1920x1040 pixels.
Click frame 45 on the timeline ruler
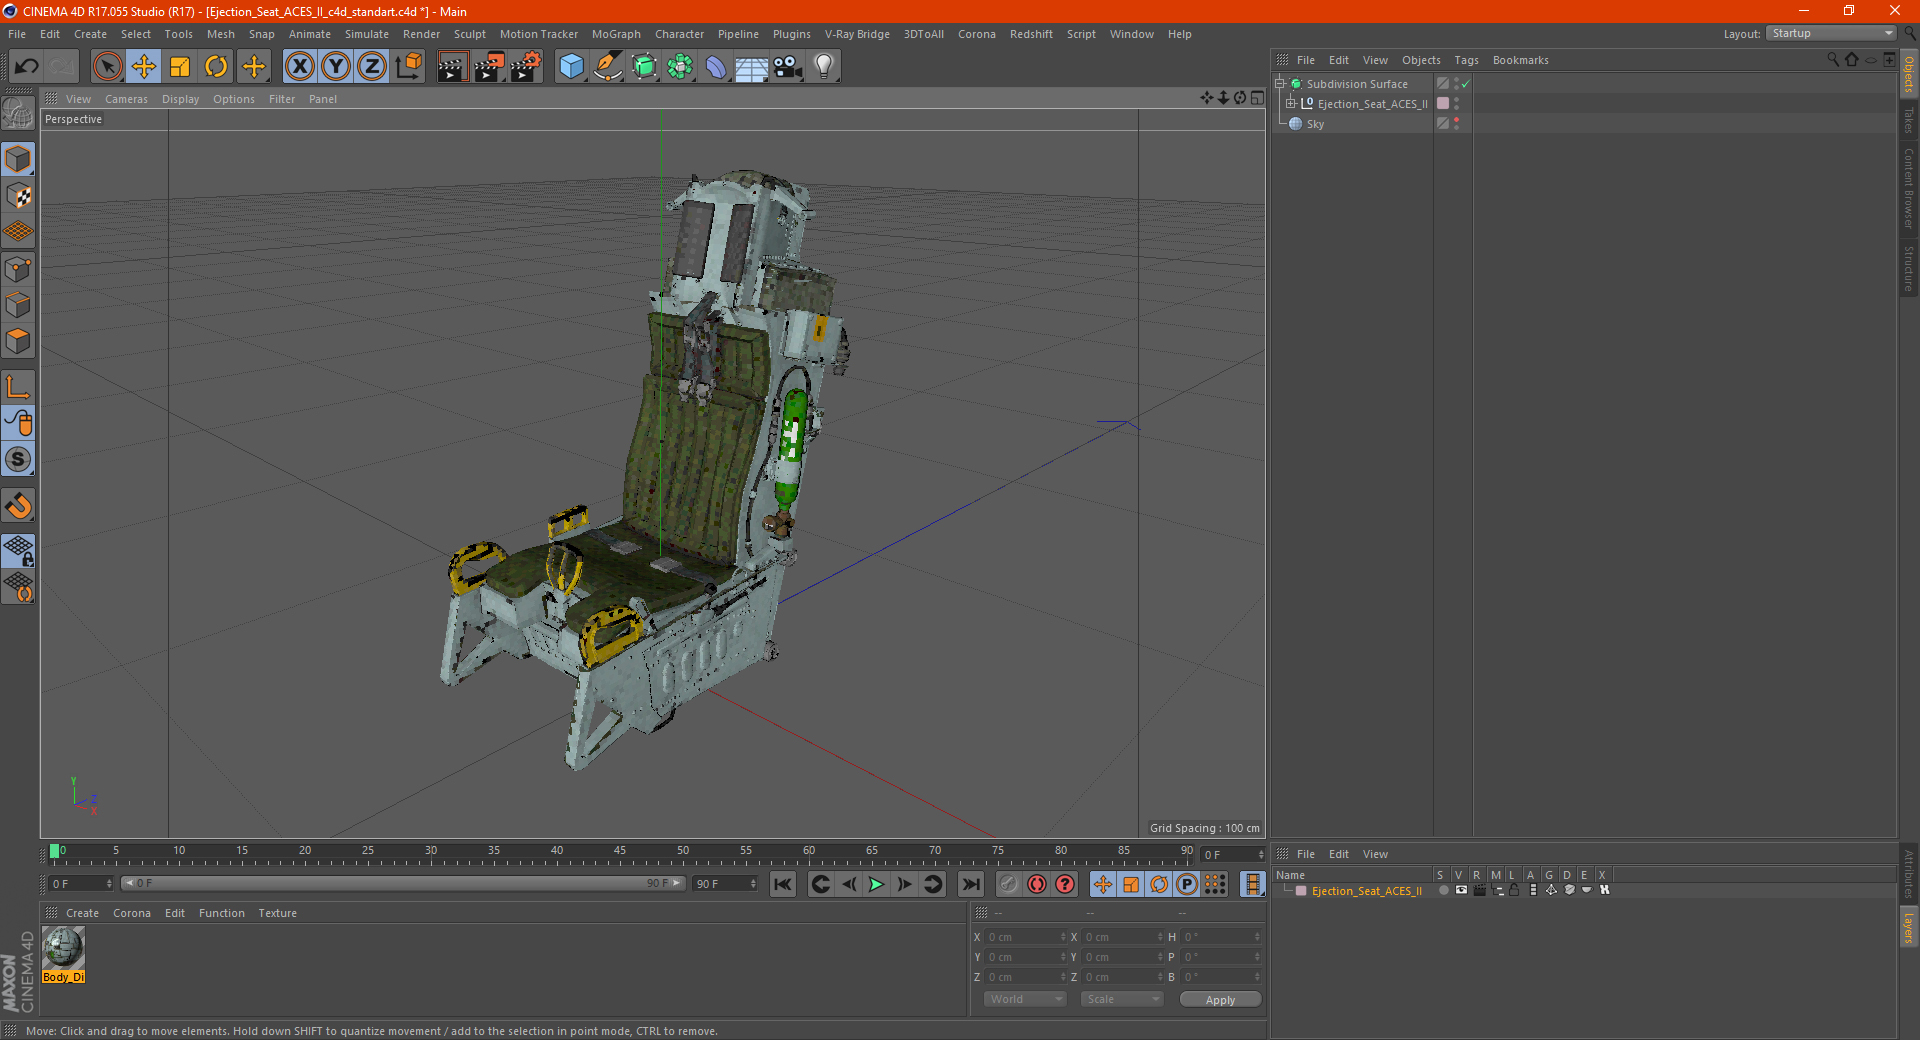click(620, 852)
